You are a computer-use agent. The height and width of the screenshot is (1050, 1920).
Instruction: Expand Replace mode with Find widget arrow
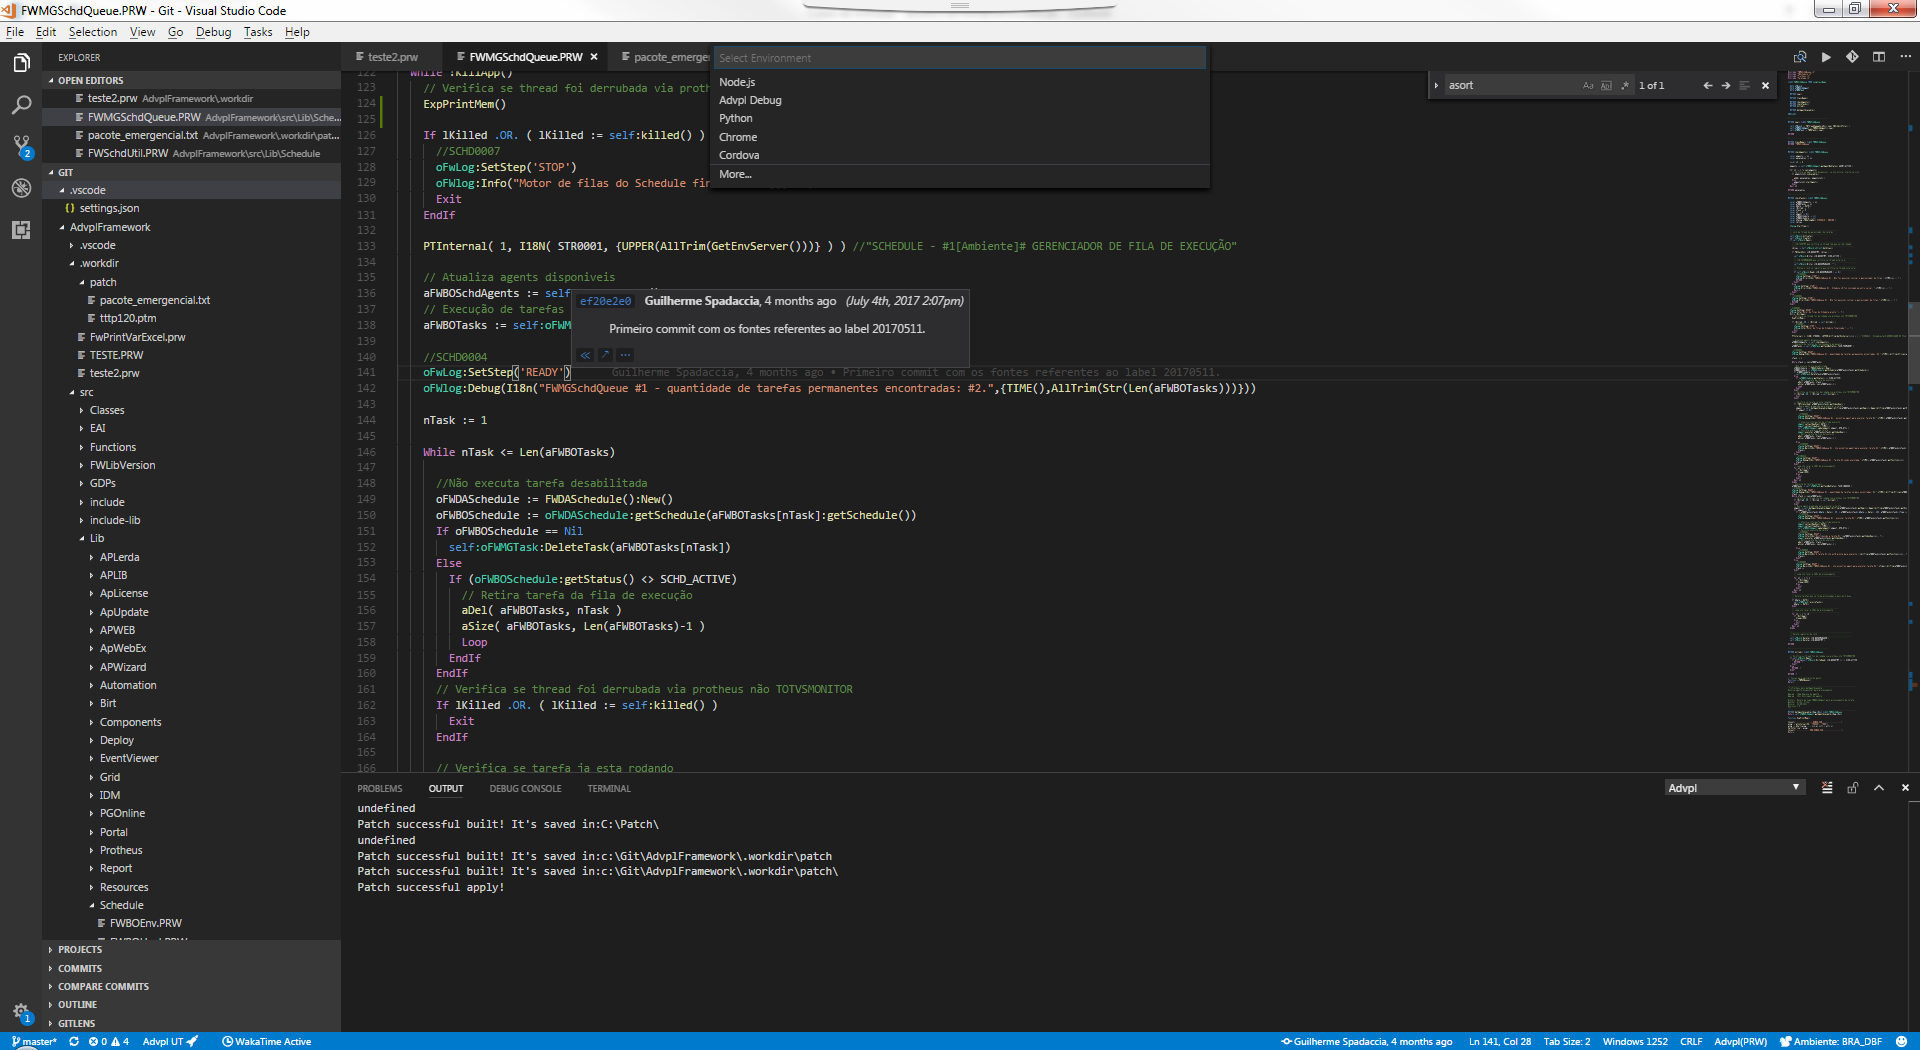(x=1437, y=86)
